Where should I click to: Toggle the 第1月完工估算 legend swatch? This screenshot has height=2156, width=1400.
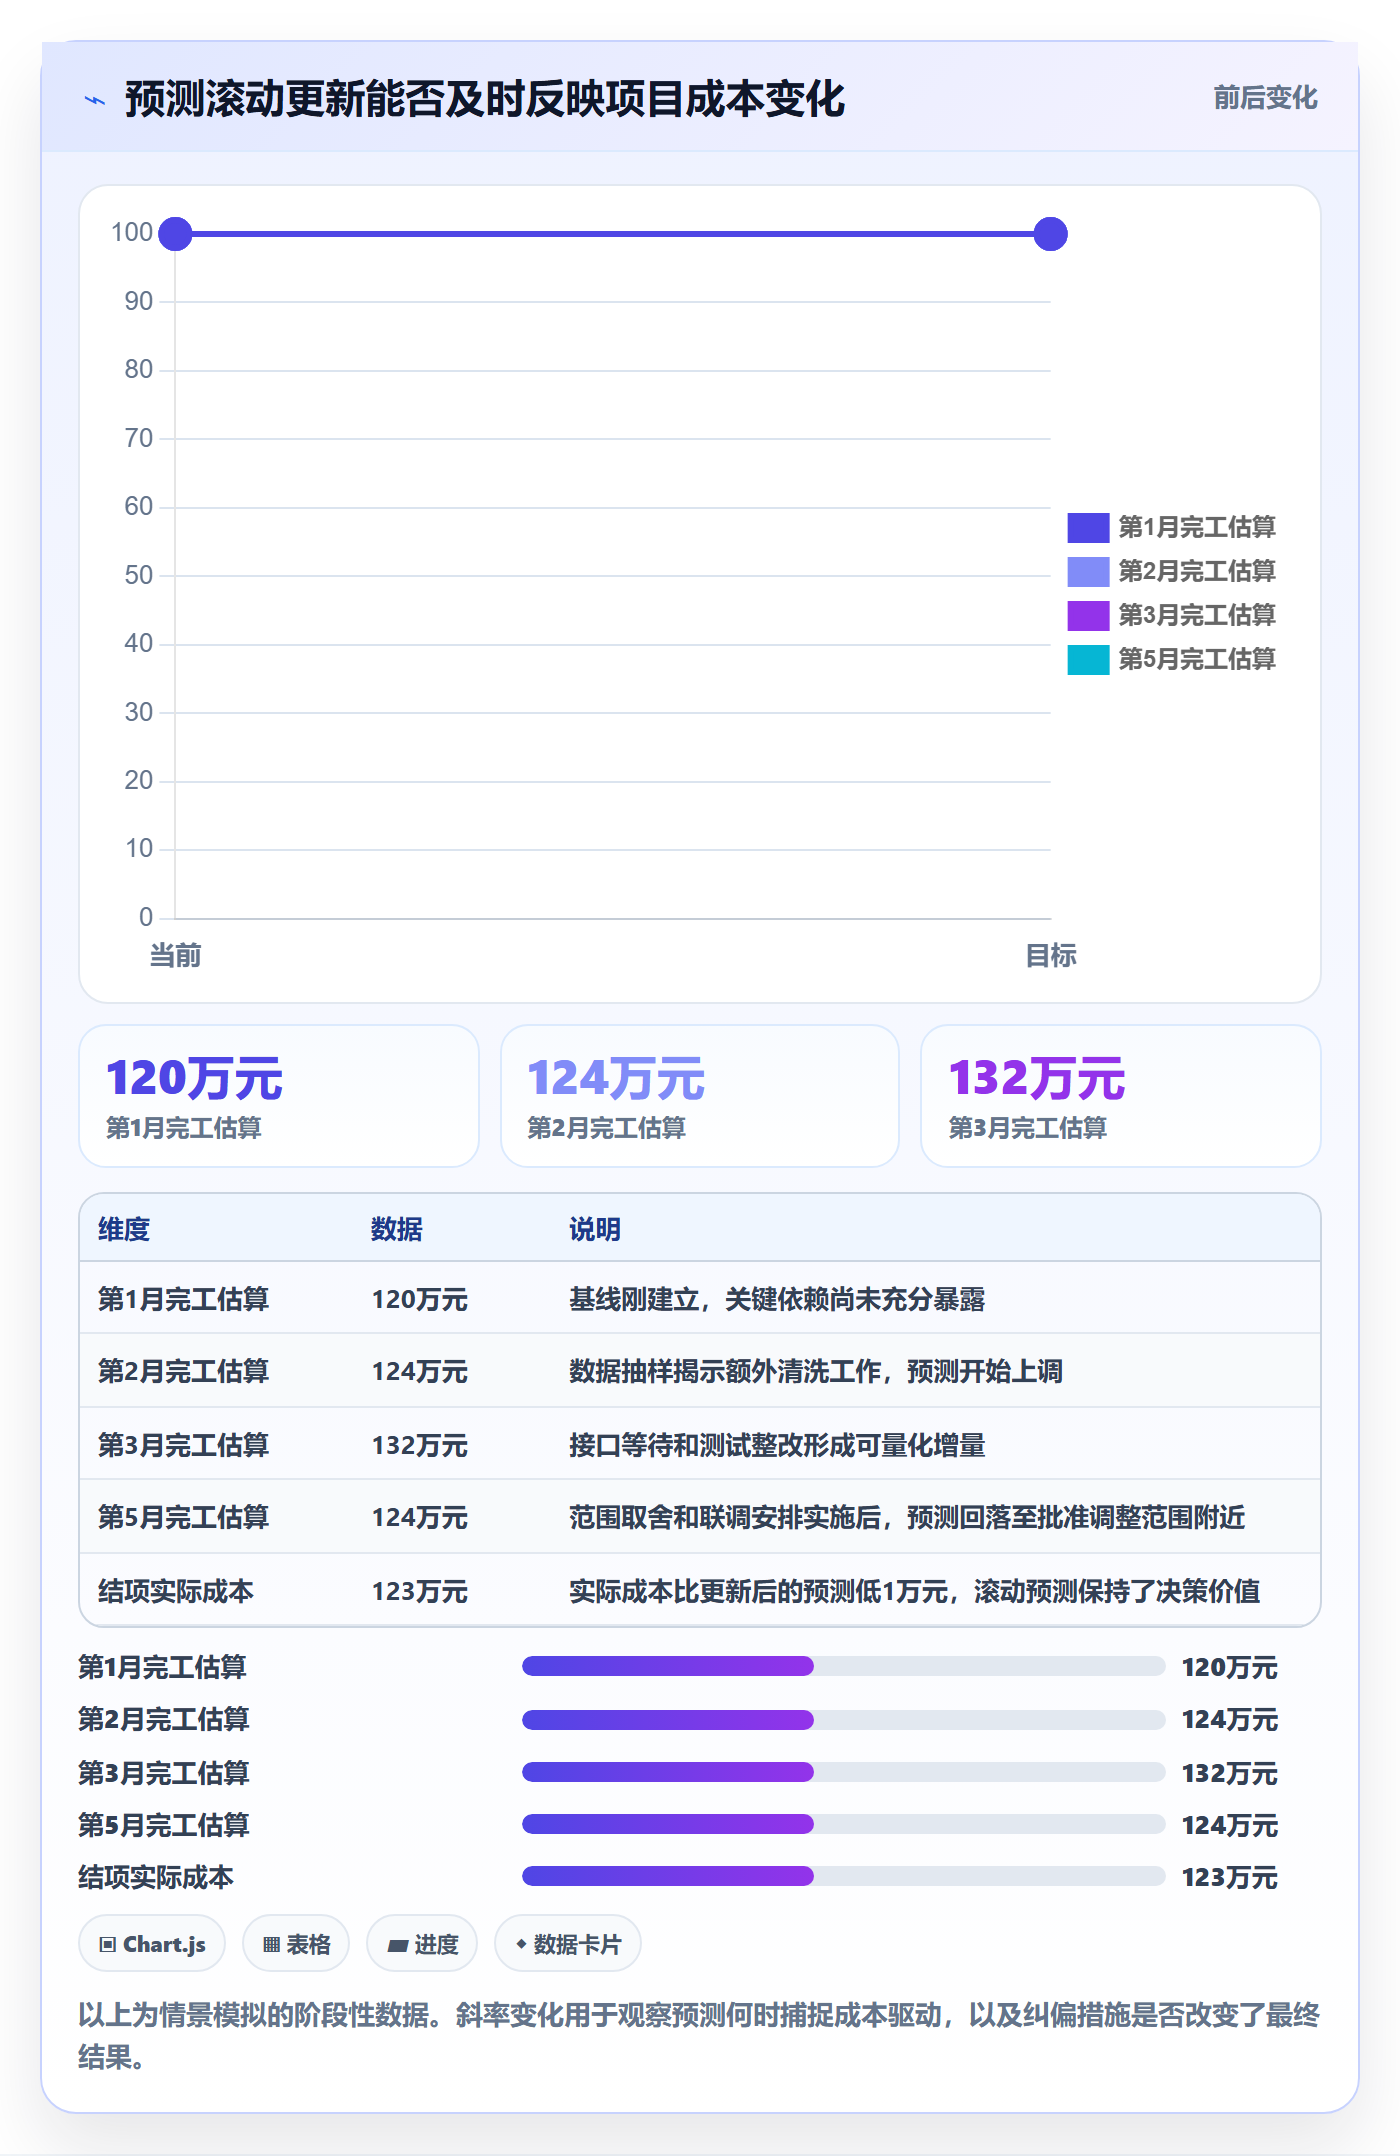tap(1088, 527)
